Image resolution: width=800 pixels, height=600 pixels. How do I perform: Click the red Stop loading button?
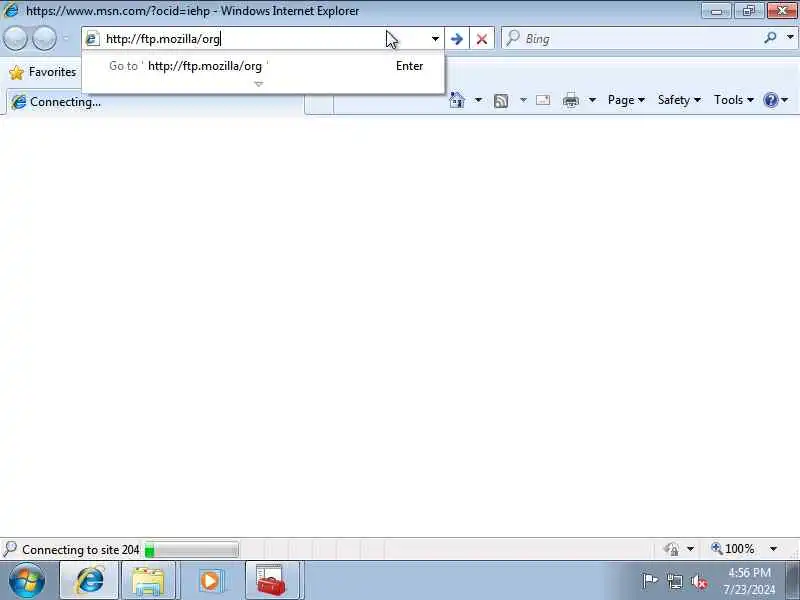click(x=481, y=39)
